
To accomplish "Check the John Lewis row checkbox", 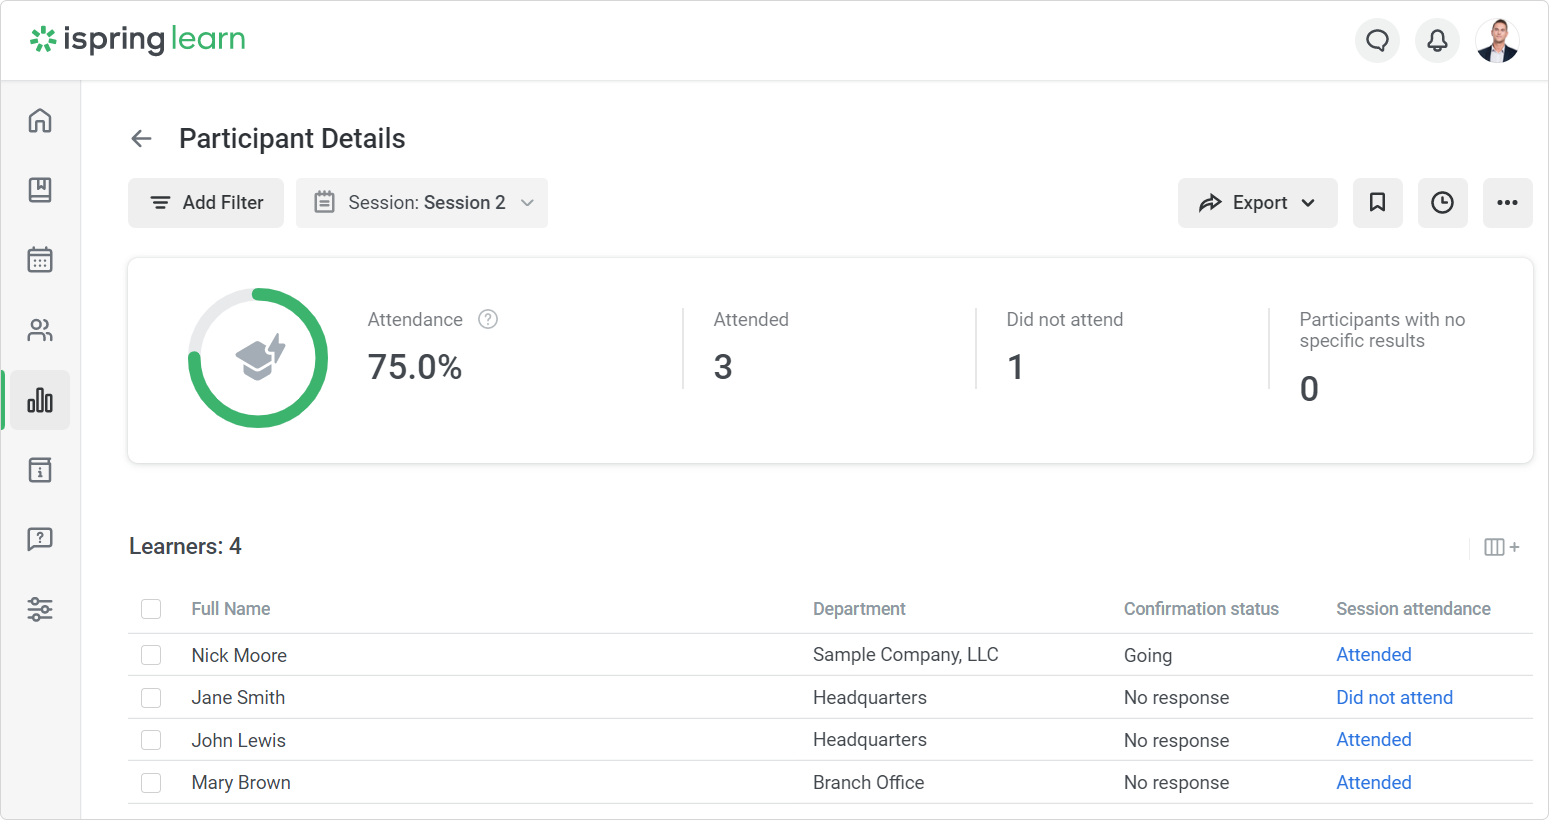I will (151, 740).
